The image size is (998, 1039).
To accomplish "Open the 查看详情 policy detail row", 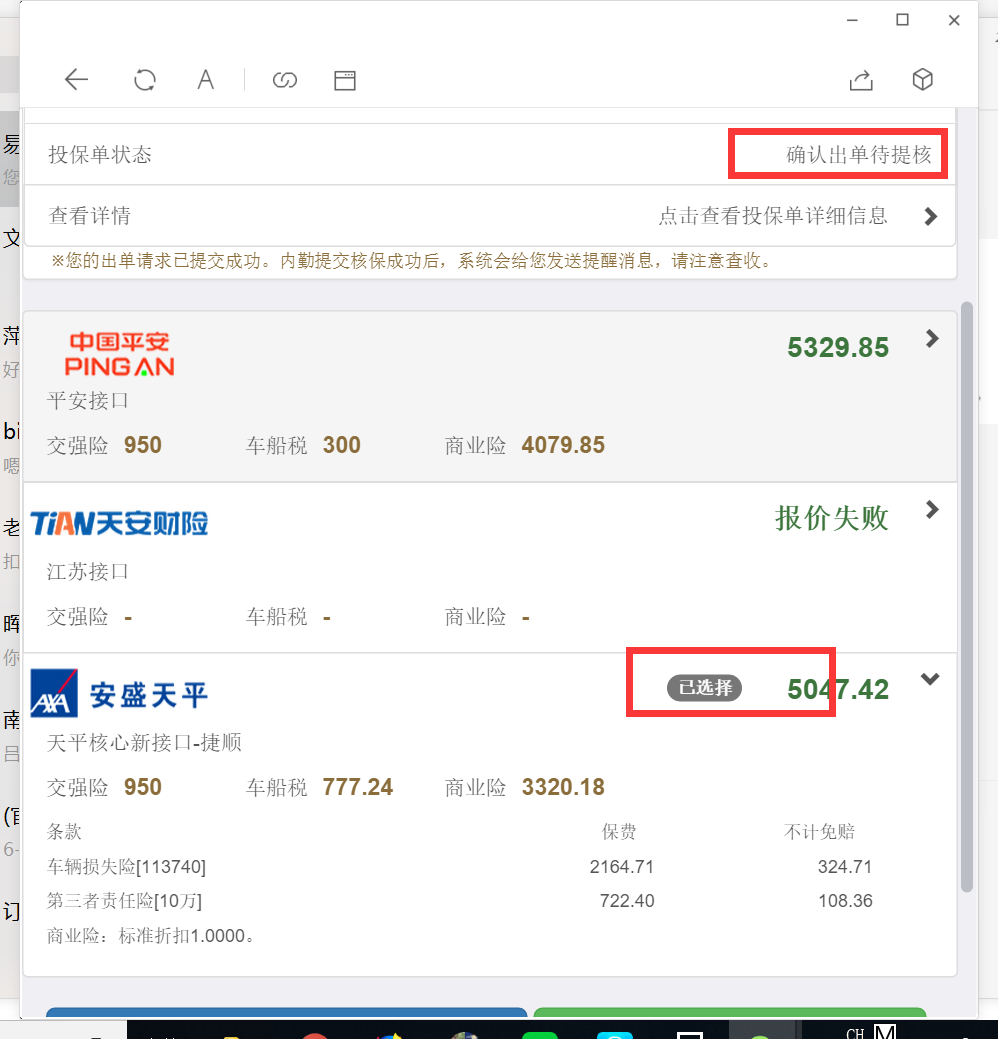I will (x=490, y=216).
